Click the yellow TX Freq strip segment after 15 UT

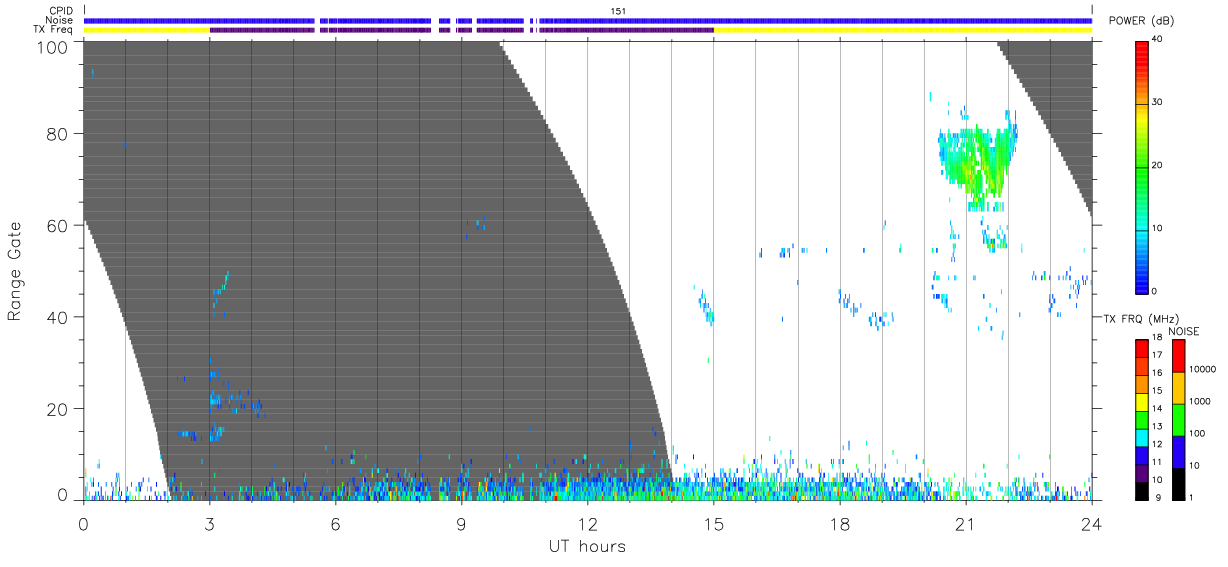(903, 30)
